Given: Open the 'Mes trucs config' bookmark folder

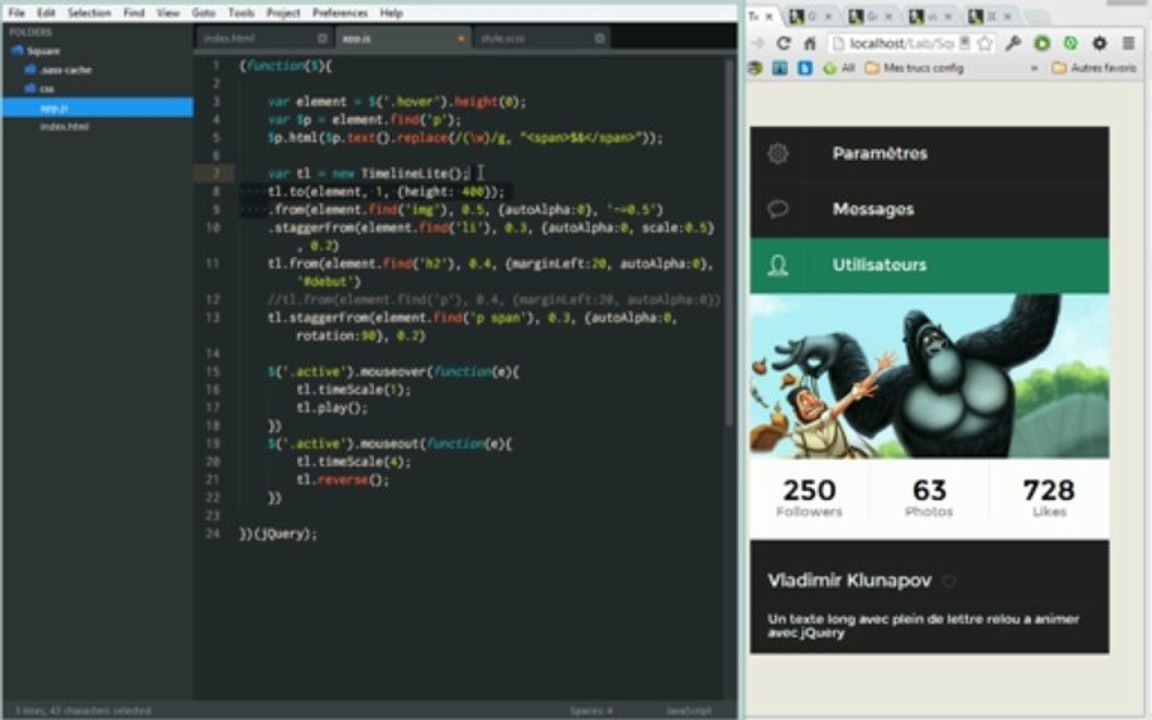Looking at the screenshot, I should pos(914,68).
